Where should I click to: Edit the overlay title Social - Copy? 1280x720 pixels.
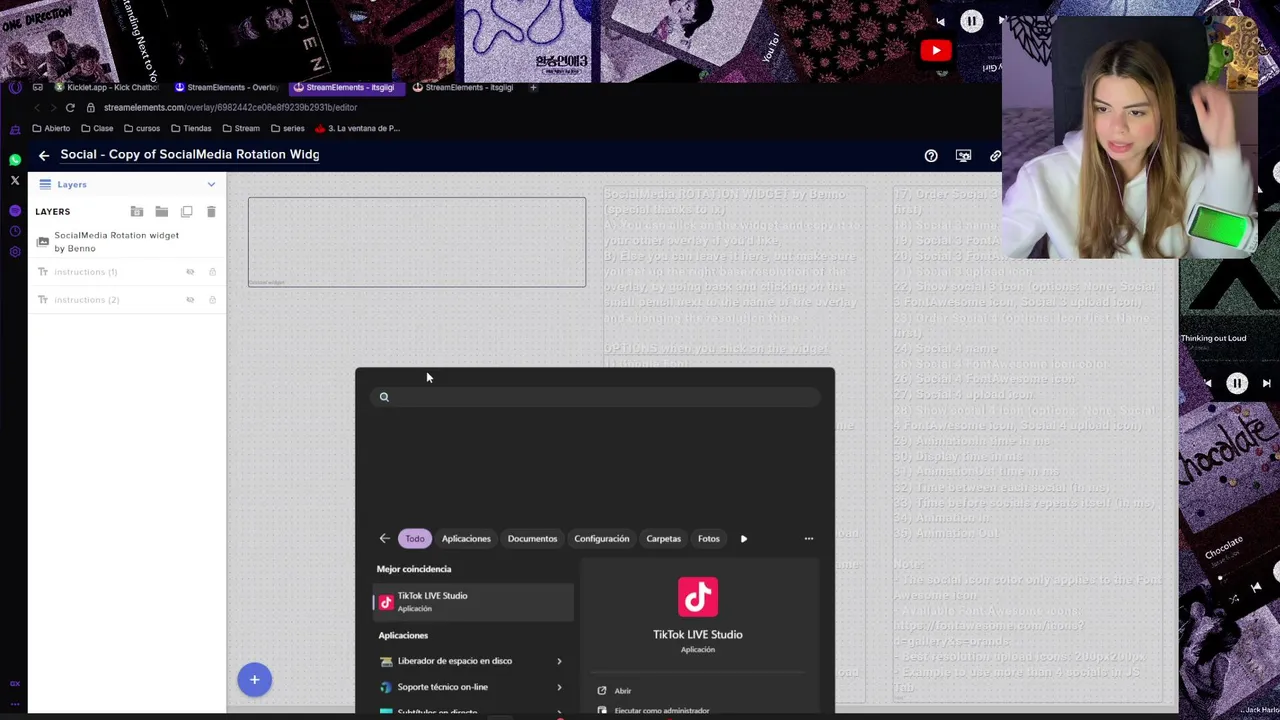pos(190,155)
